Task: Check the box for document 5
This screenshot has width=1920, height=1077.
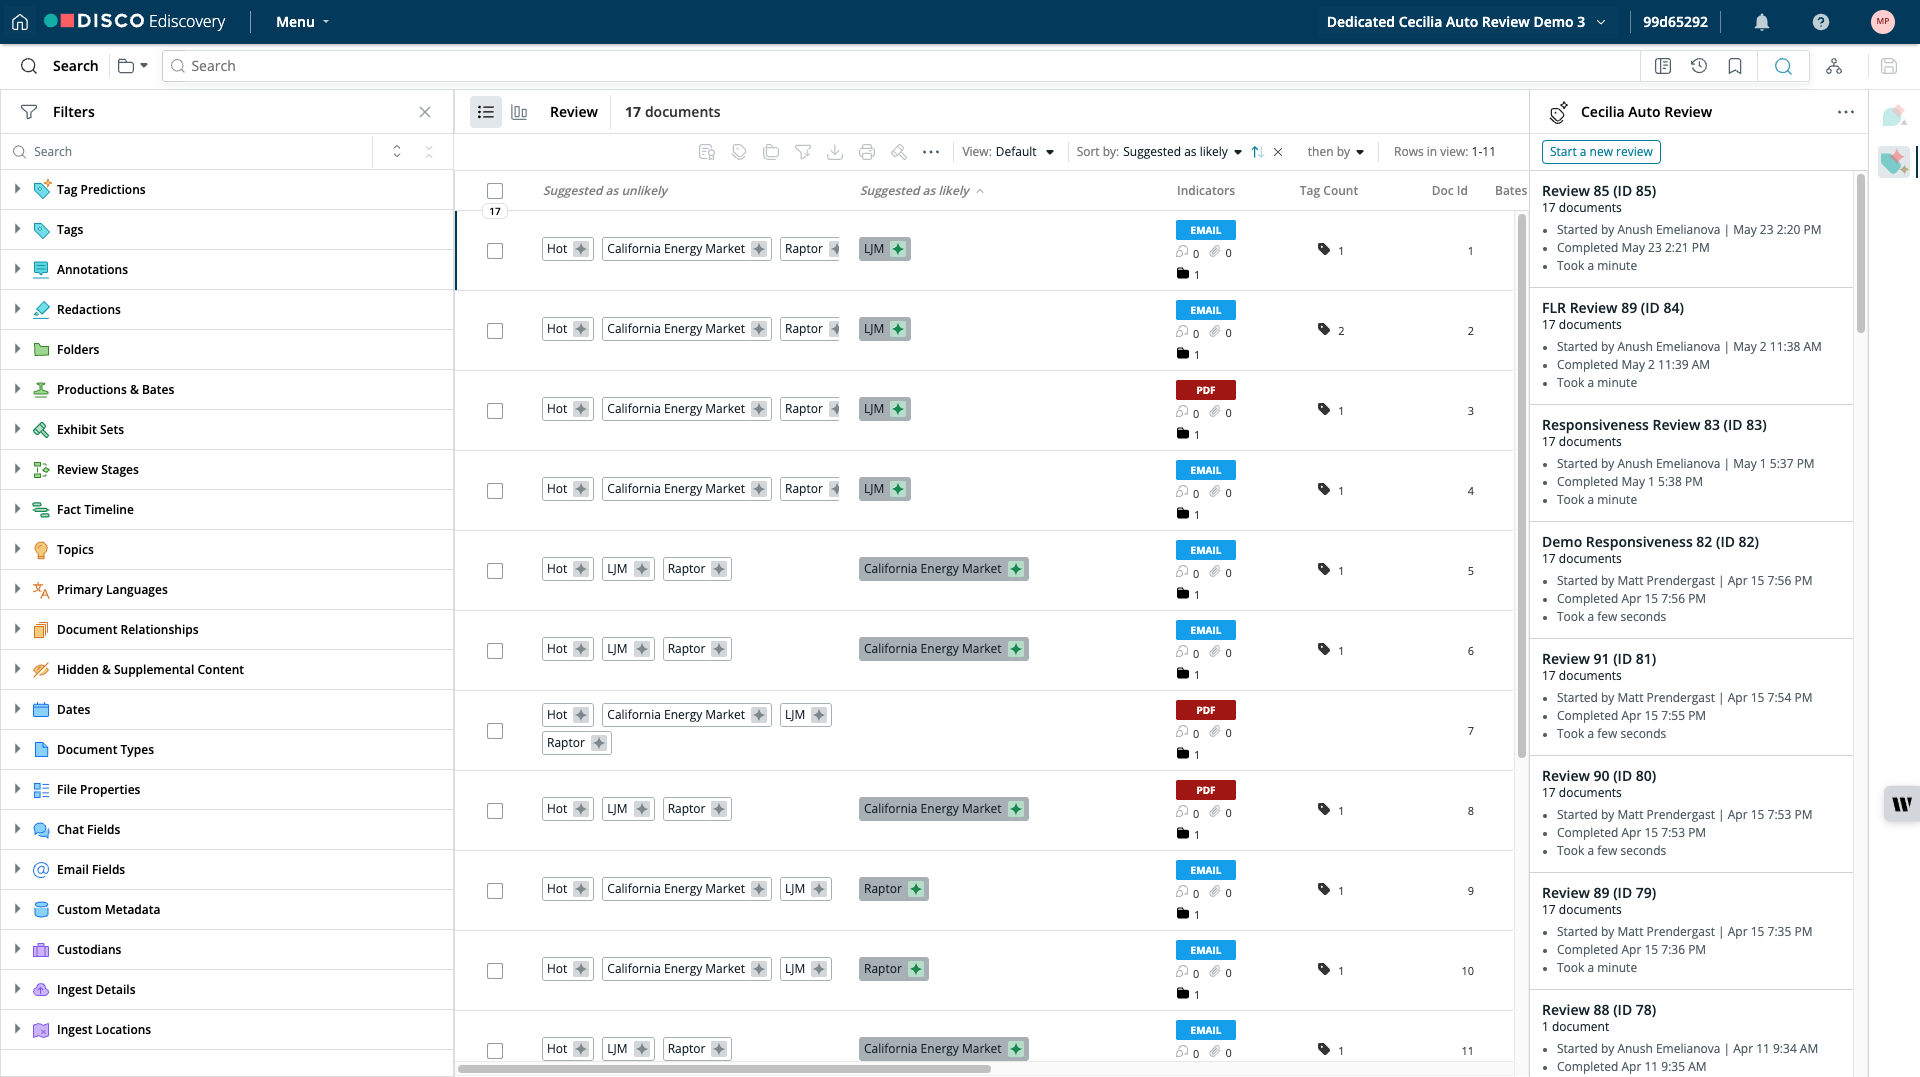Action: 495,571
